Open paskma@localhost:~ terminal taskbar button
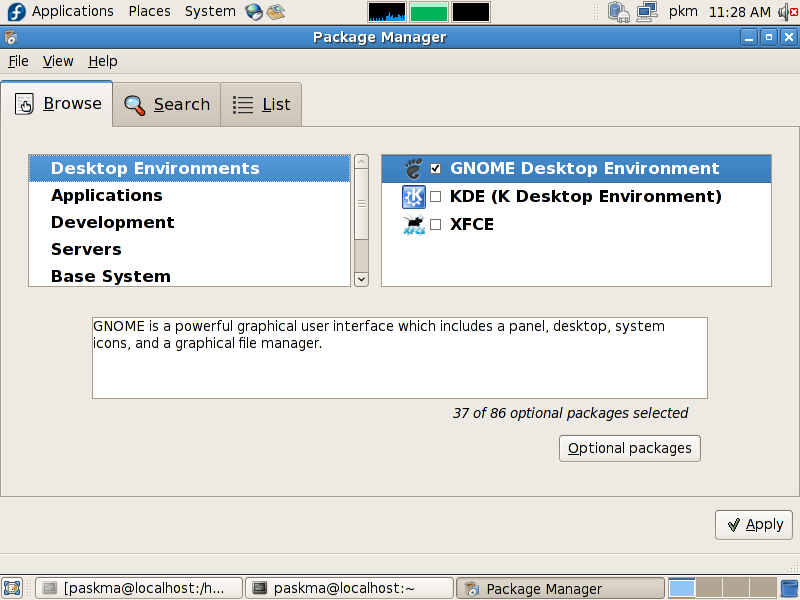Image resolution: width=800 pixels, height=600 pixels. [349, 589]
